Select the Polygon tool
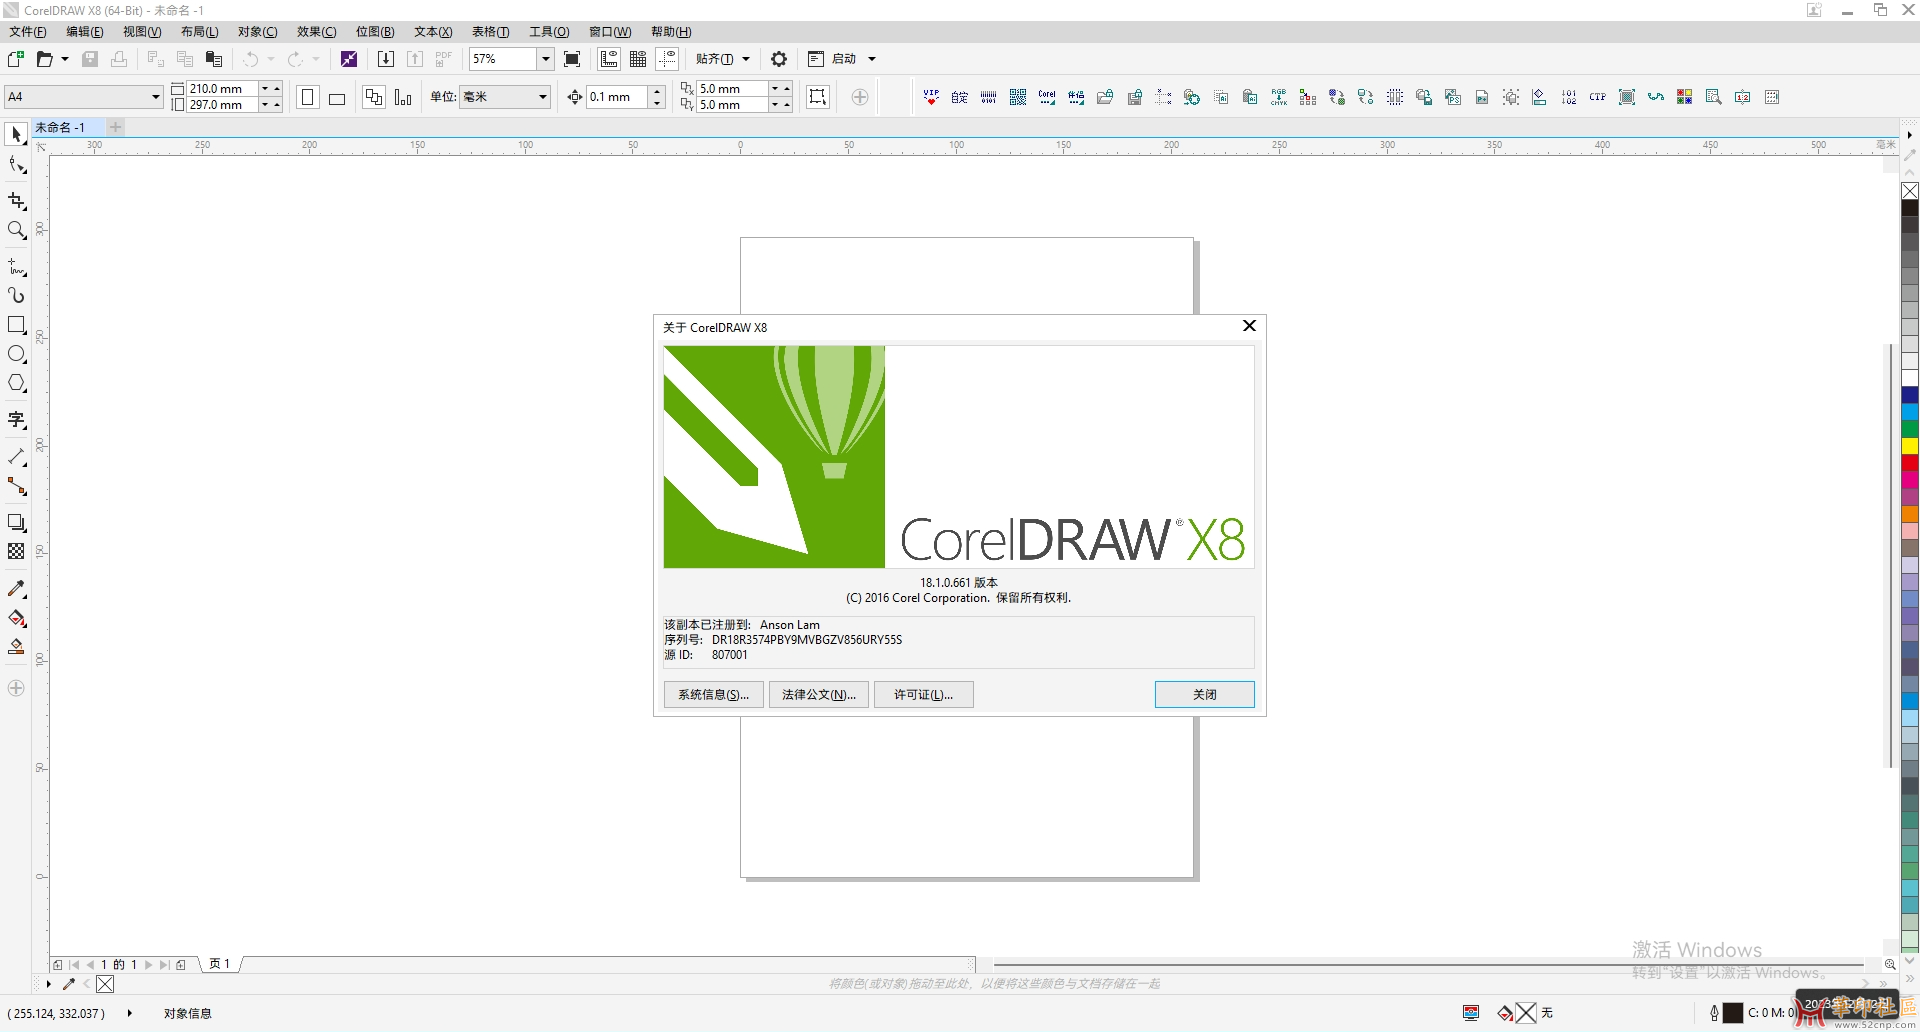1920x1032 pixels. click(x=16, y=383)
